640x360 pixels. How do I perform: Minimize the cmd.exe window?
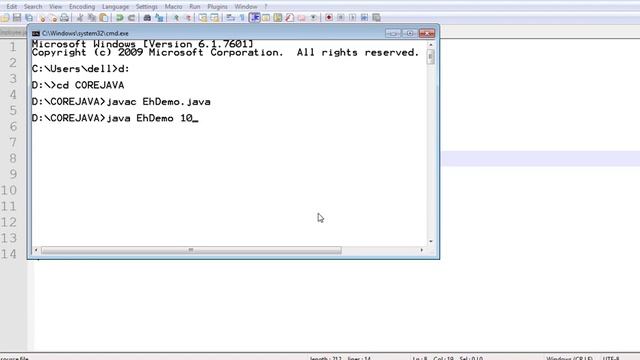pyautogui.click(x=393, y=33)
